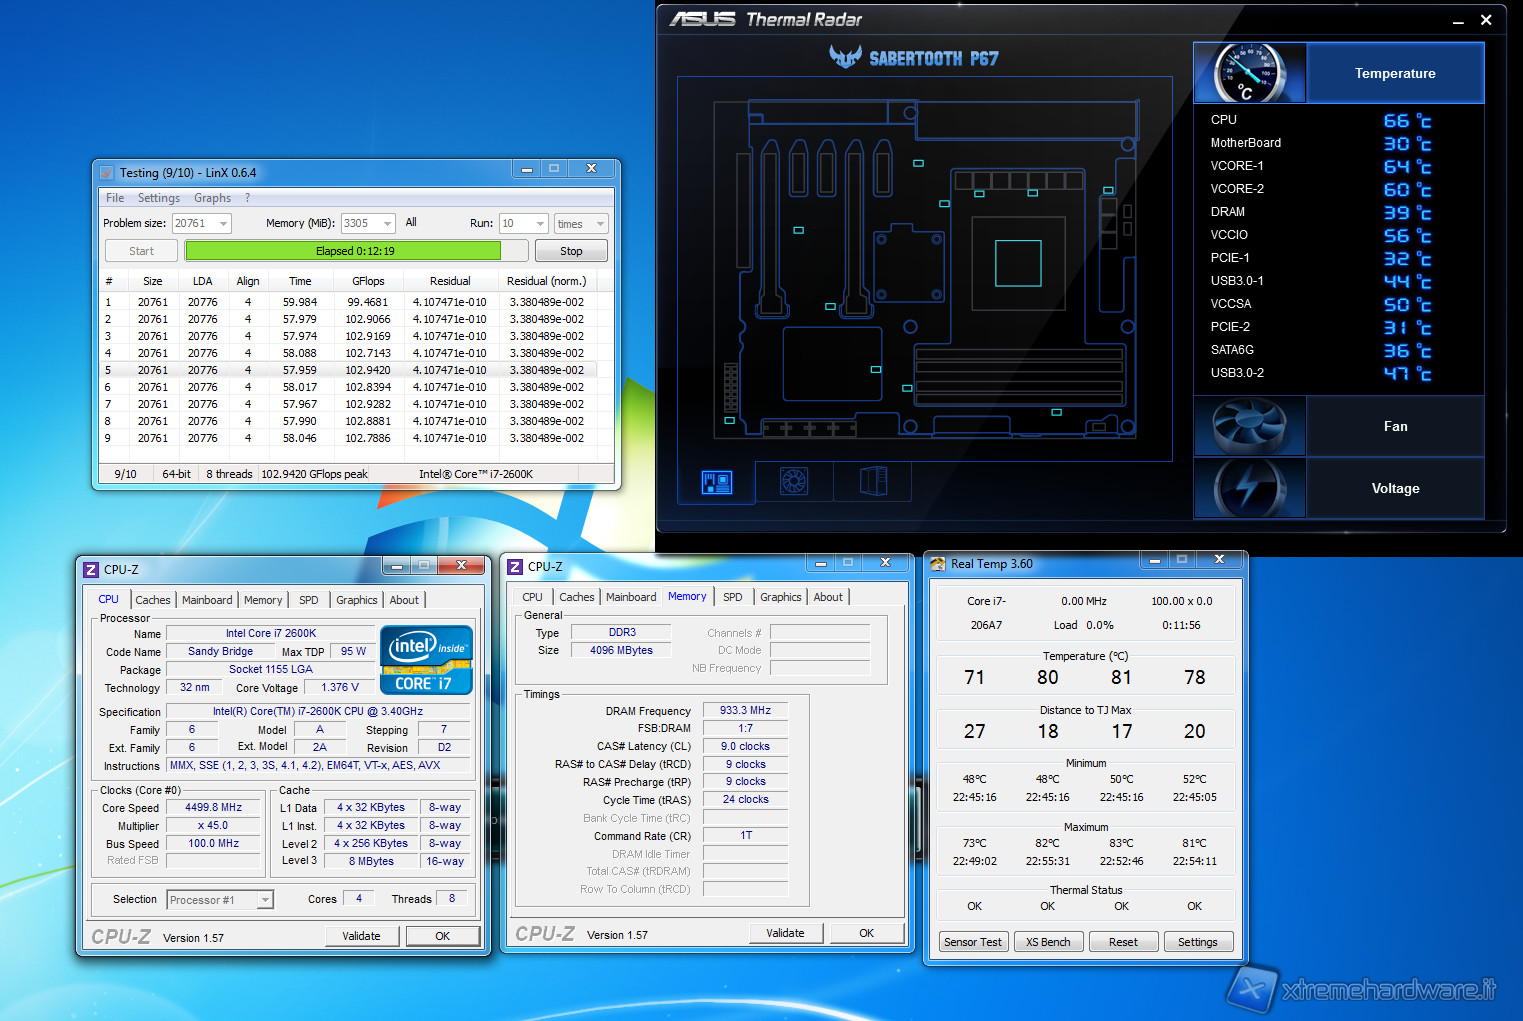Click the LinX checkmark title bar icon

107,173
